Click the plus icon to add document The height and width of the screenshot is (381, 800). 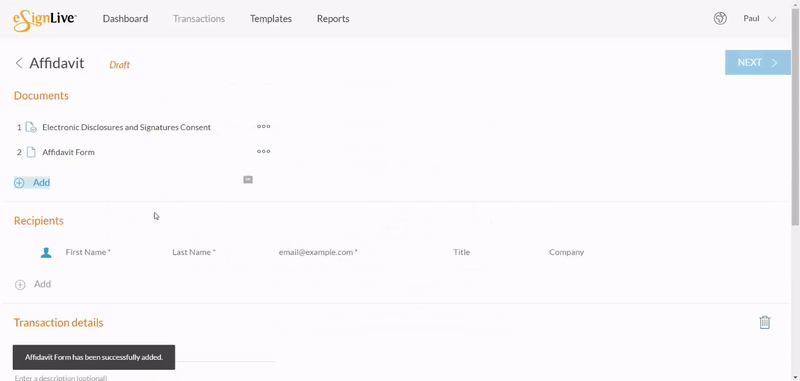pyautogui.click(x=19, y=183)
